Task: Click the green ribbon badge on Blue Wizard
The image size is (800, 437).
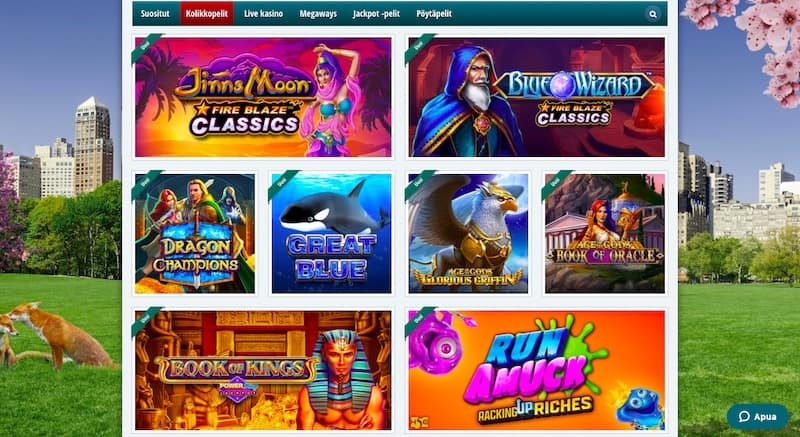Action: point(420,49)
